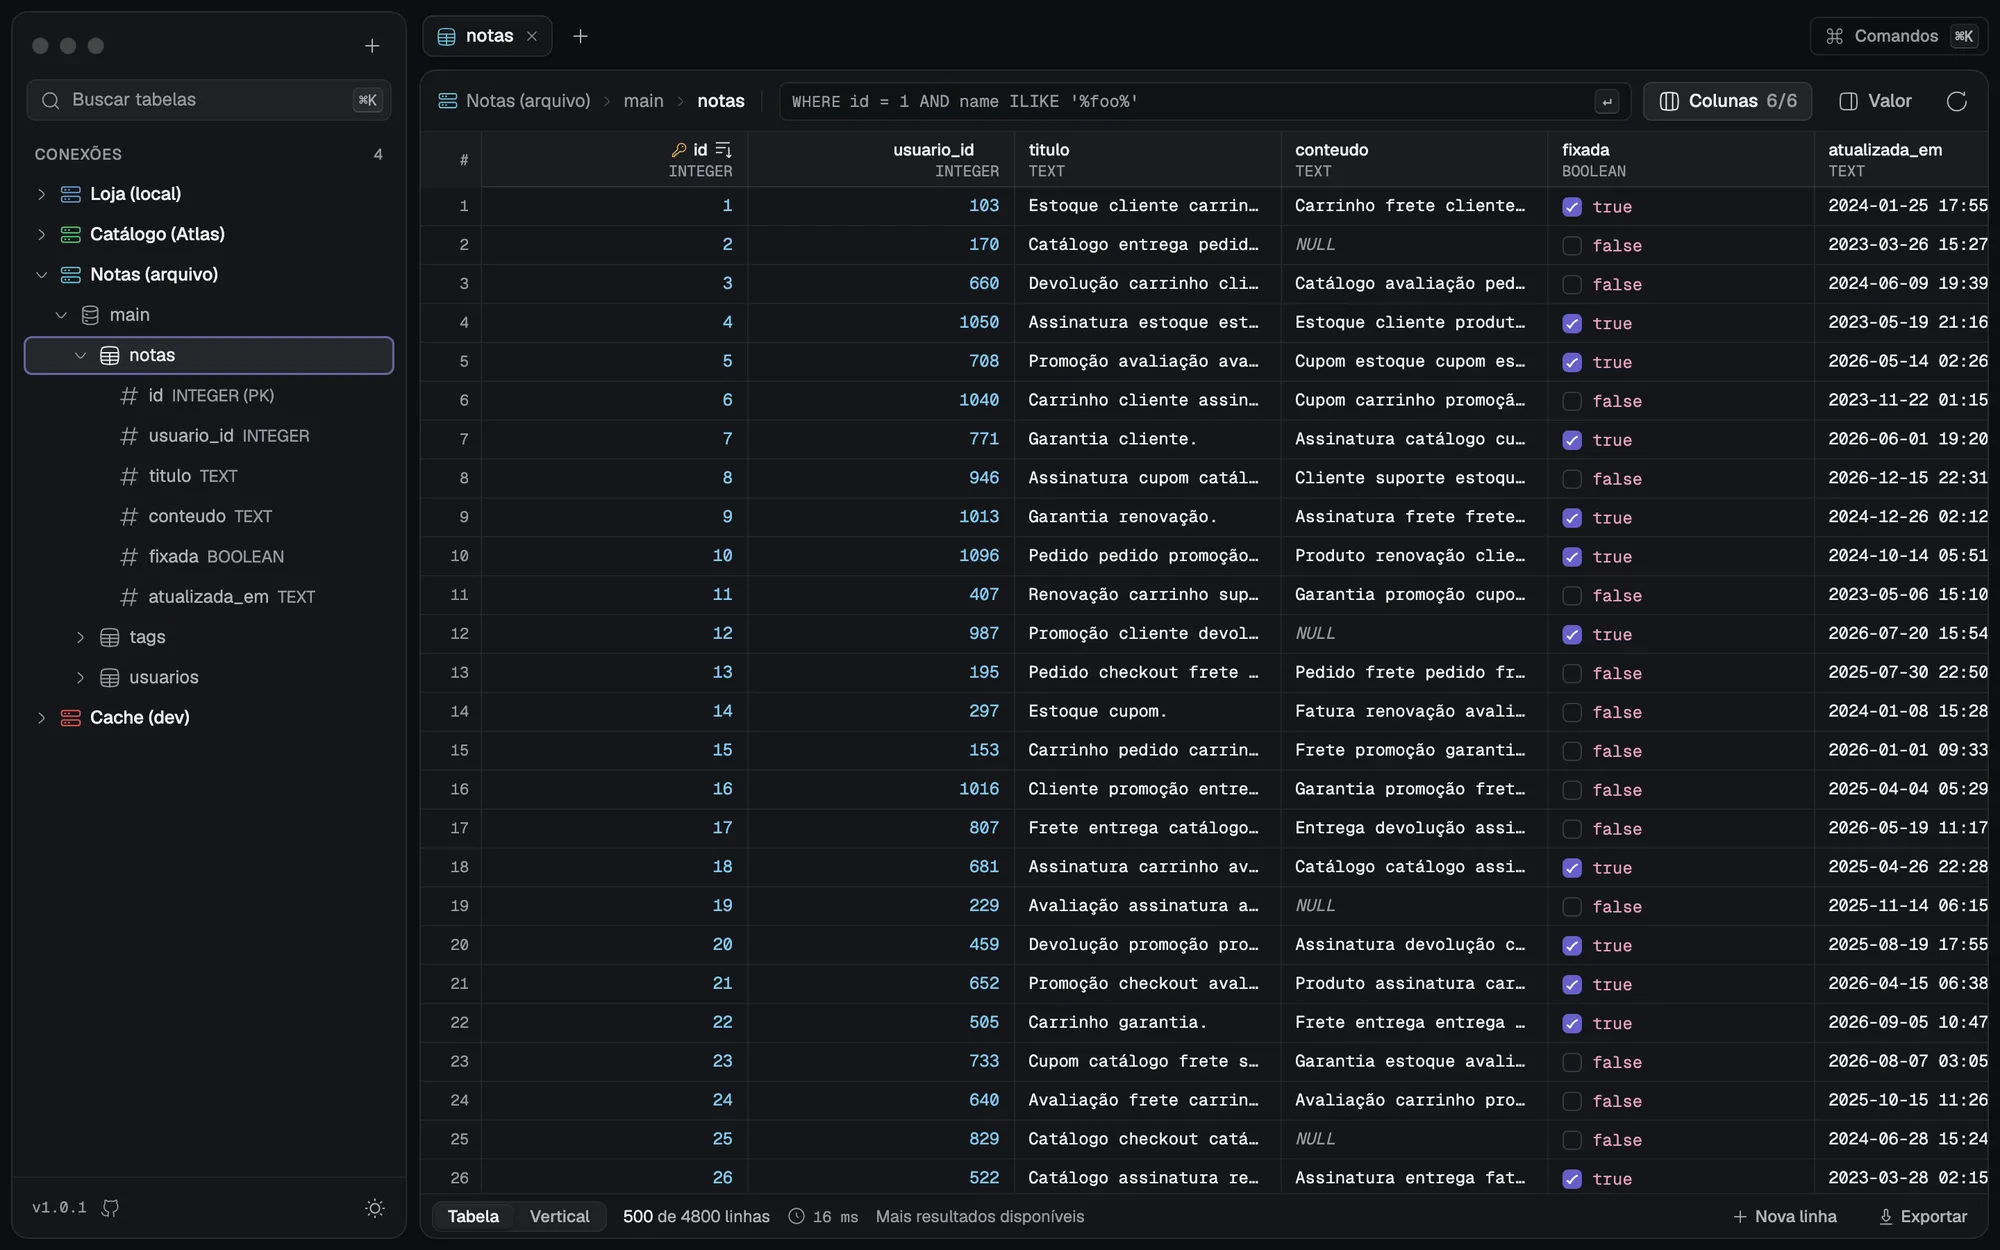The height and width of the screenshot is (1250, 2000).
Task: Open a new tab with the plus beside notas tab
Action: pyautogui.click(x=580, y=36)
